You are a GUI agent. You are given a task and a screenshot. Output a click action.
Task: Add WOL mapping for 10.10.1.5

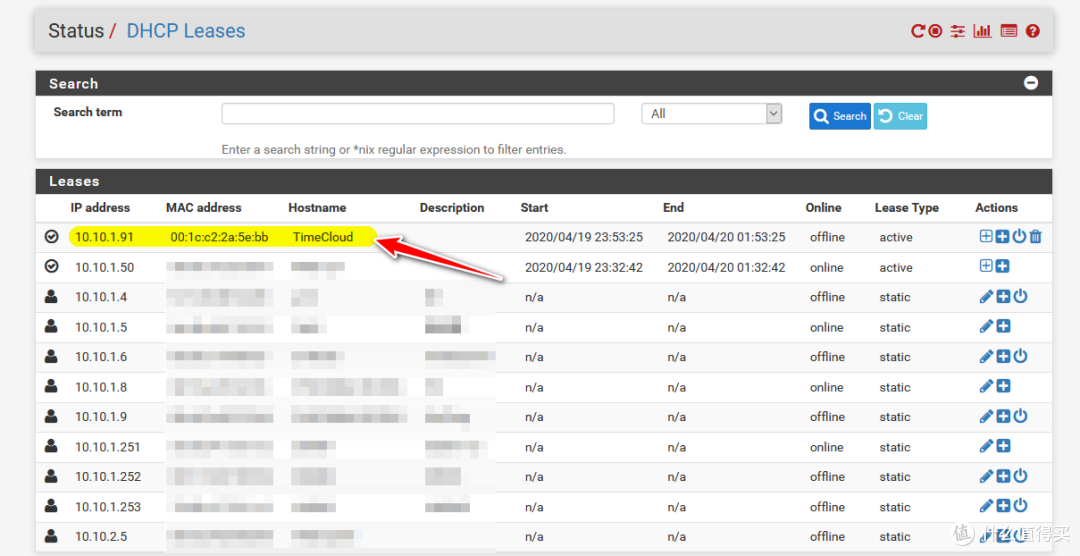(x=1003, y=327)
